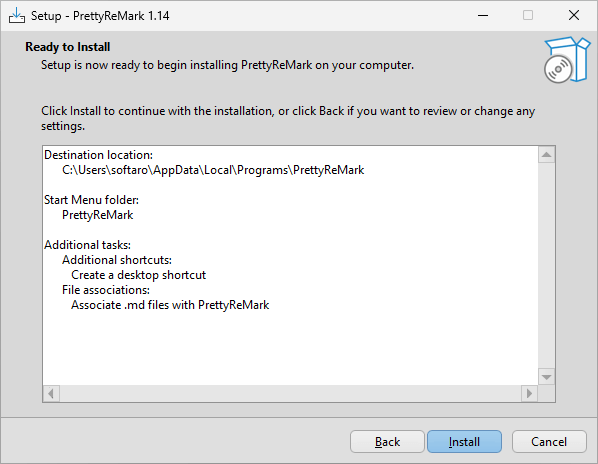Cancel the PrettyReMark setup
This screenshot has width=598, height=464.
point(549,442)
